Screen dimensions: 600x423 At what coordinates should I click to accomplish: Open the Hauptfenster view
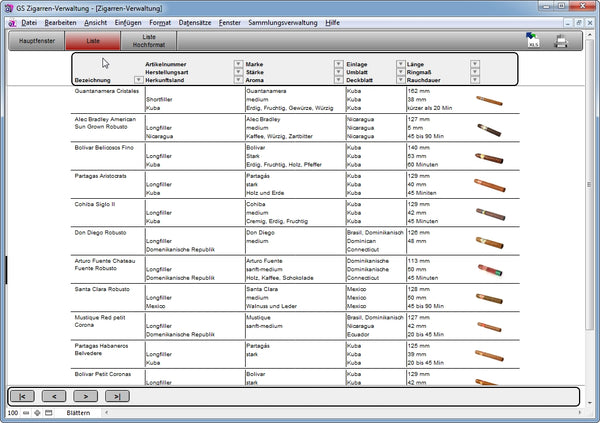tap(37, 41)
